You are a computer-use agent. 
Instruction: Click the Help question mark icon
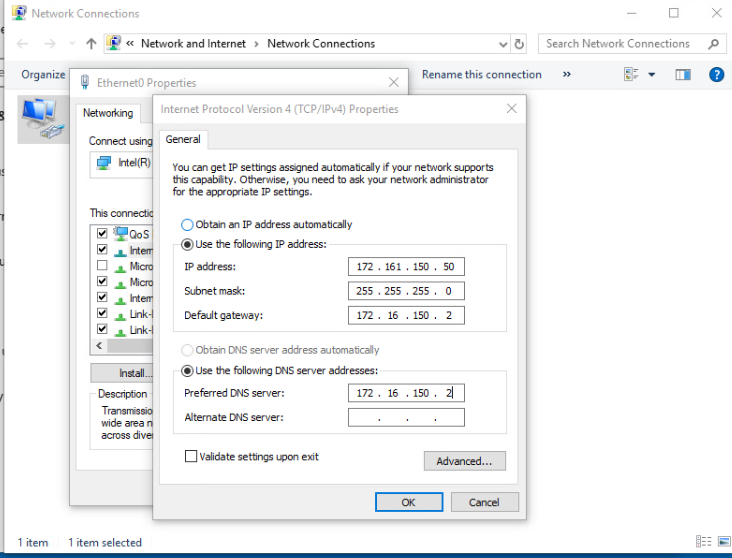(716, 75)
